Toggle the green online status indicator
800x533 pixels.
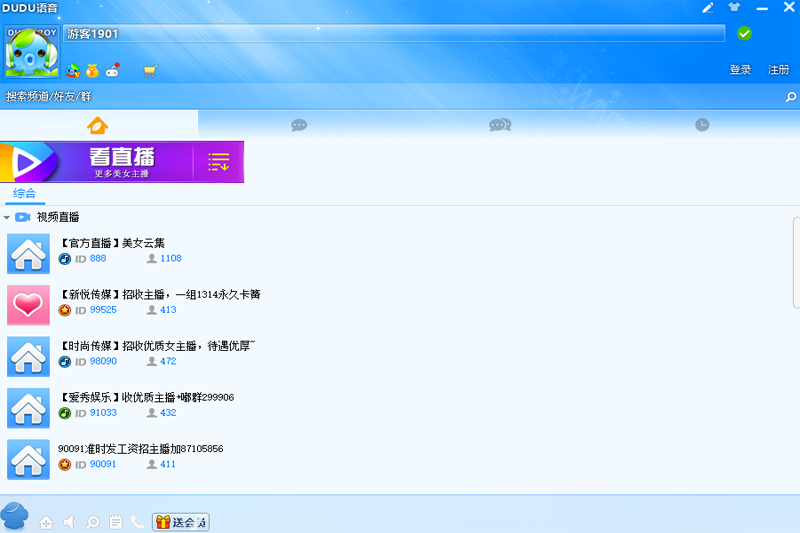click(743, 33)
